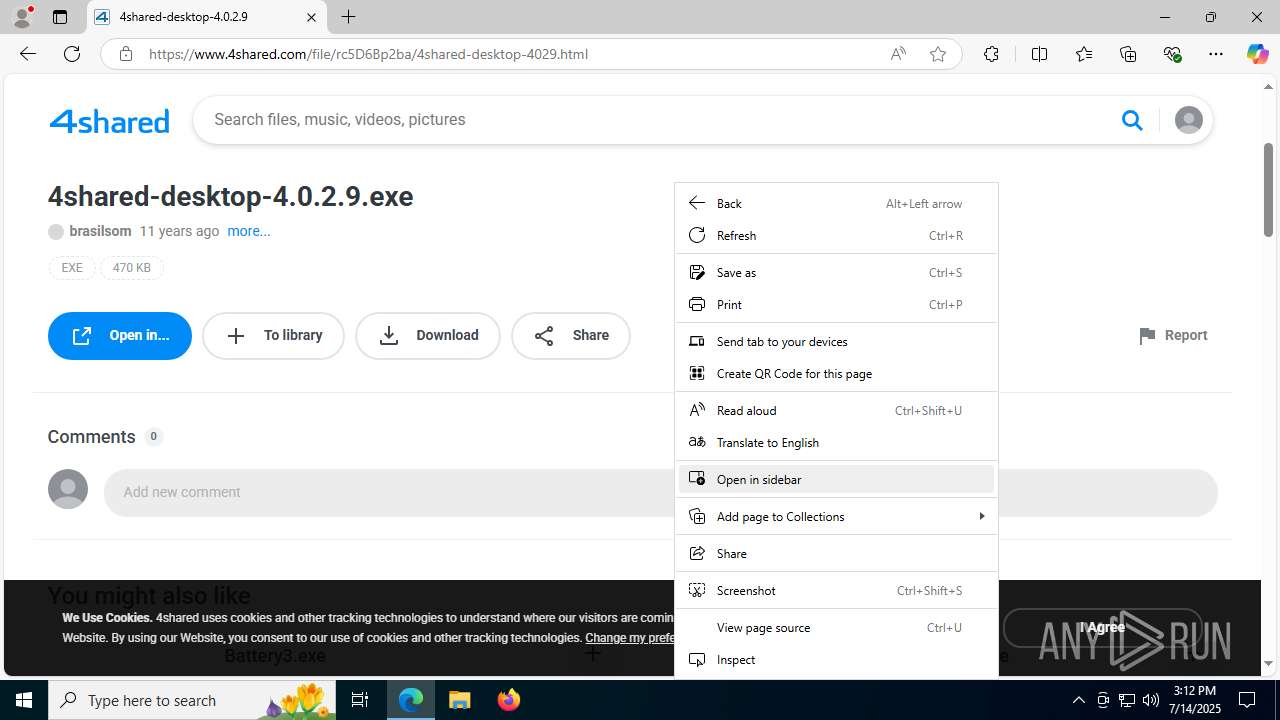View site information with the padlock icon
The height and width of the screenshot is (720, 1280).
(125, 54)
